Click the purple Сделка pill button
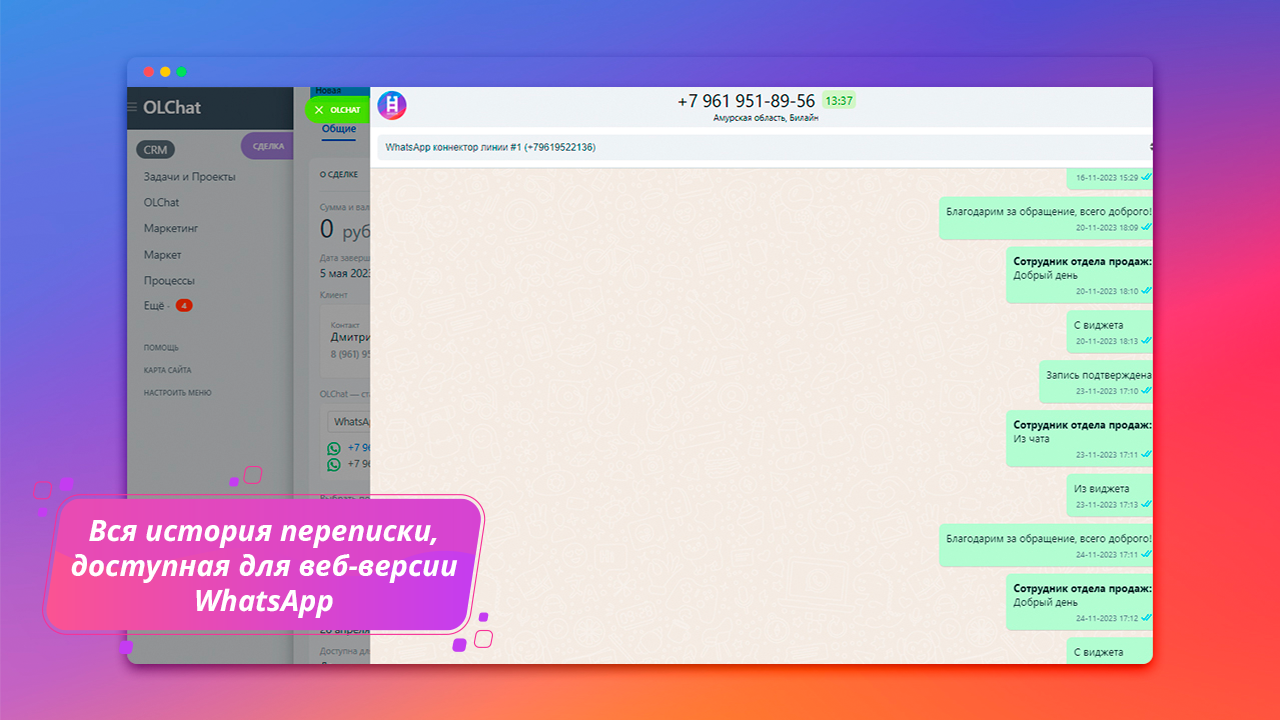The image size is (1280, 720). pyautogui.click(x=267, y=146)
